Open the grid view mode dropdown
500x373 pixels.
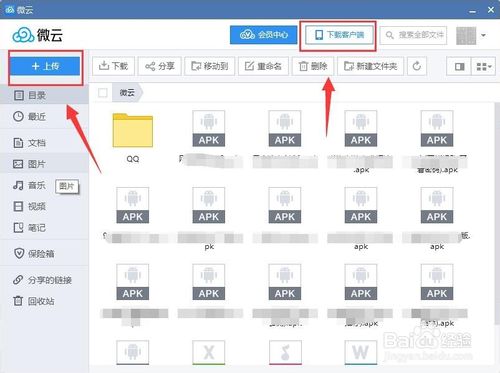click(484, 66)
